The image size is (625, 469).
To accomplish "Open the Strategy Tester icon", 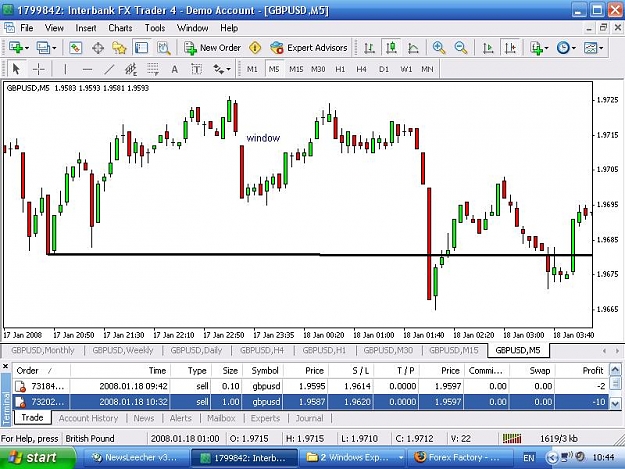I will 163,48.
